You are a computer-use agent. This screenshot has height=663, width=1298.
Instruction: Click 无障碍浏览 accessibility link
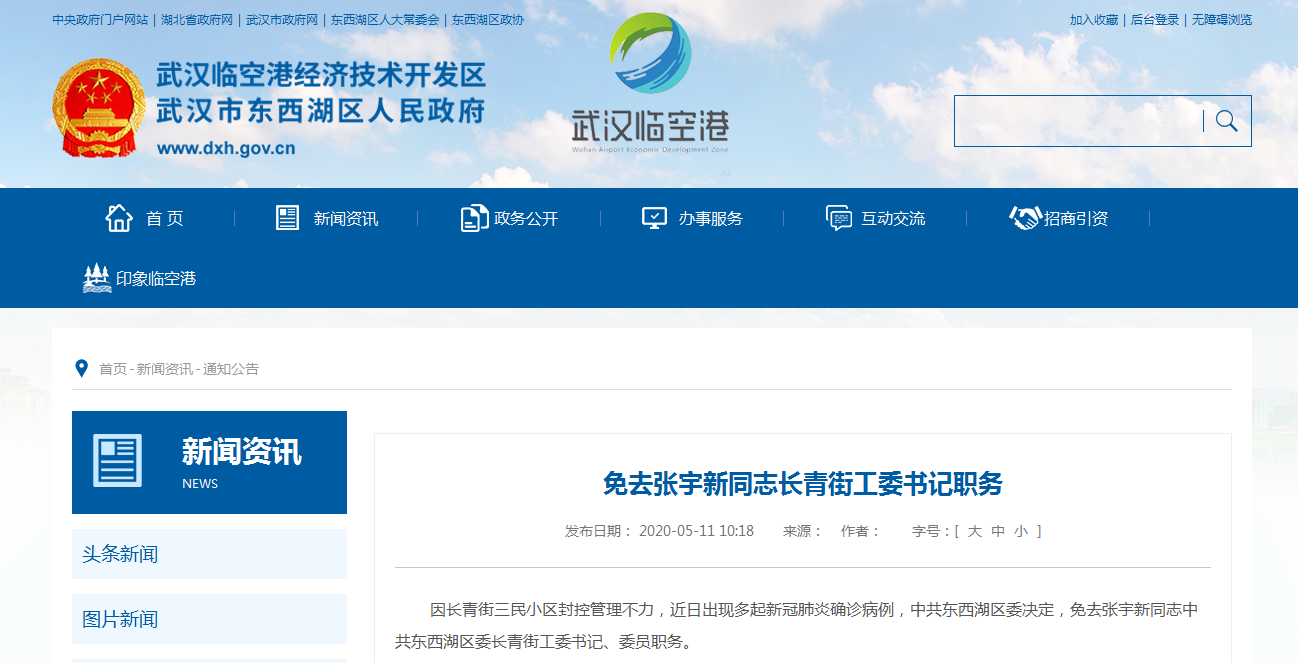tap(1221, 20)
